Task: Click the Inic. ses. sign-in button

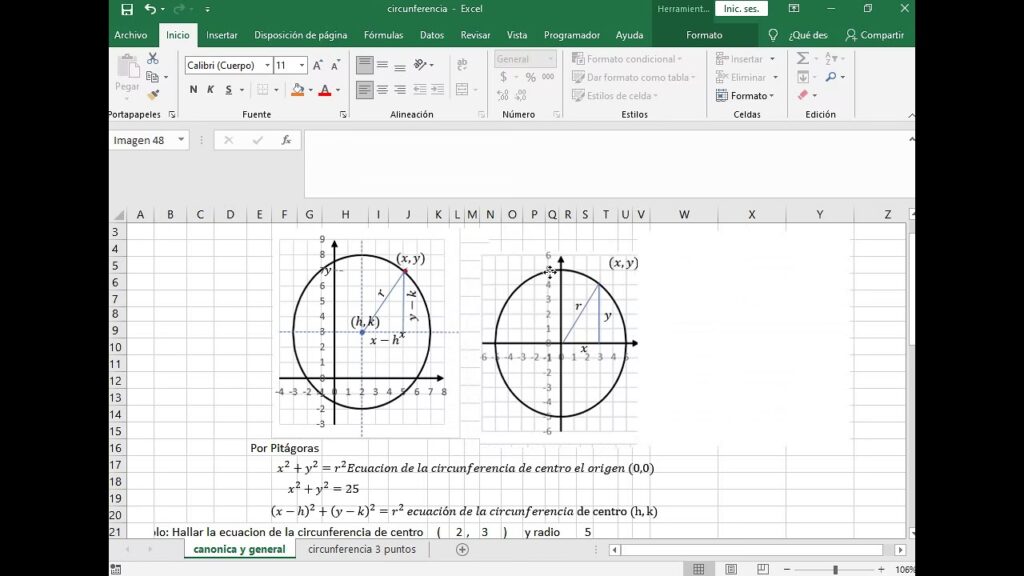Action: click(x=741, y=9)
